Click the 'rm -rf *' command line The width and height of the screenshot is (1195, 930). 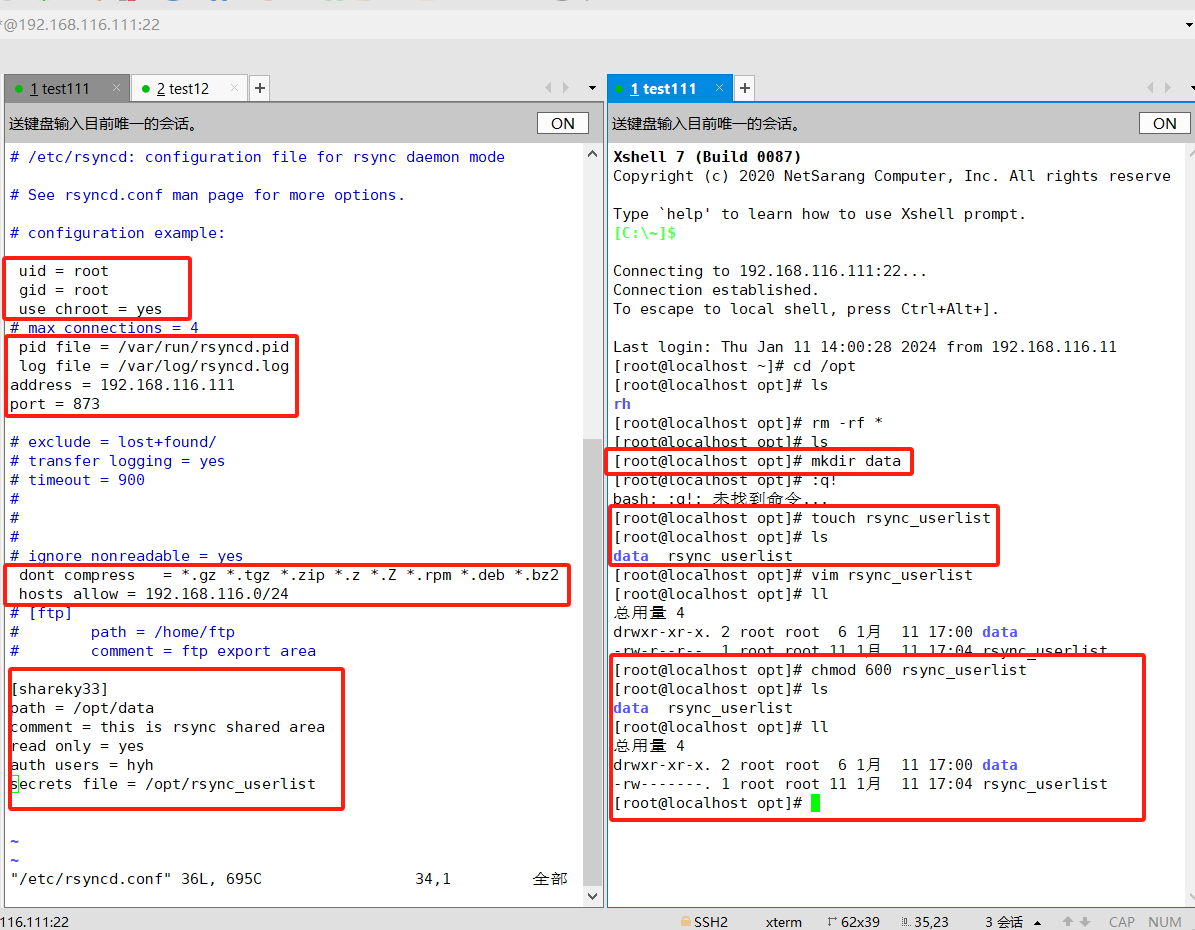pyautogui.click(x=748, y=423)
